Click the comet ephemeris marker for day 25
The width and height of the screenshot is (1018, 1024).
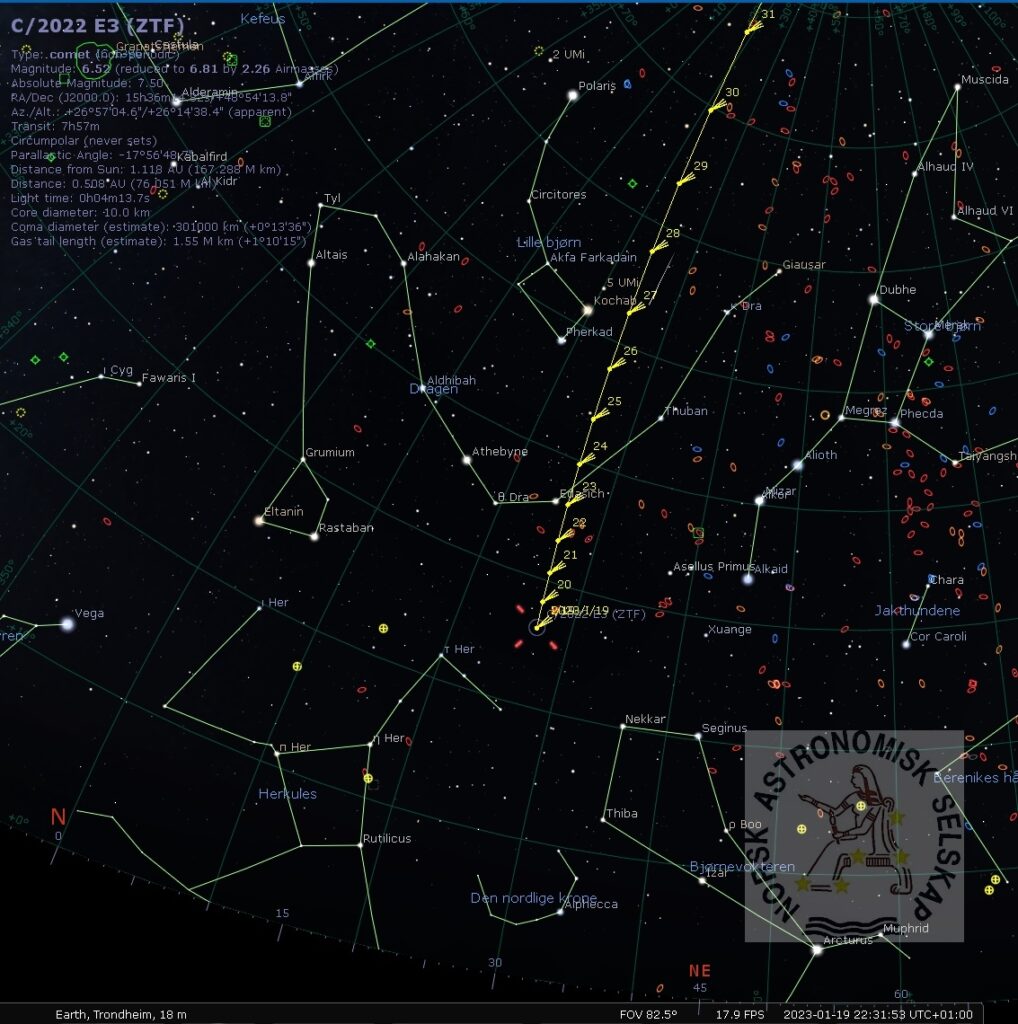point(598,415)
